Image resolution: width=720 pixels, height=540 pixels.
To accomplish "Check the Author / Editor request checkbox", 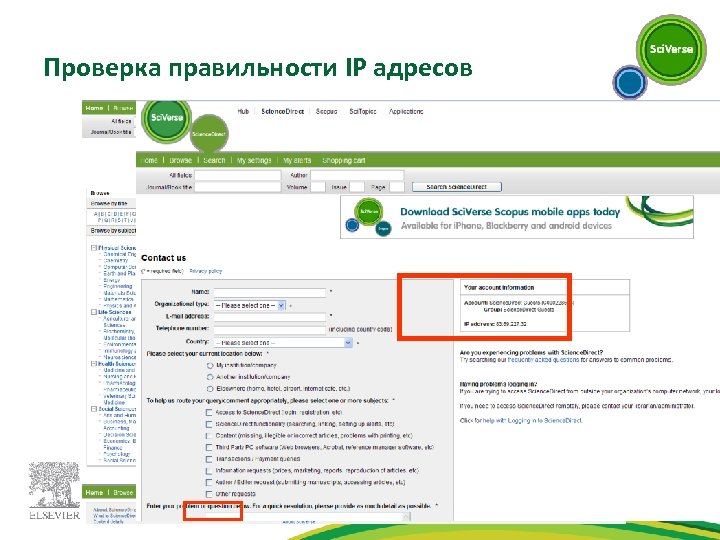I will click(209, 483).
